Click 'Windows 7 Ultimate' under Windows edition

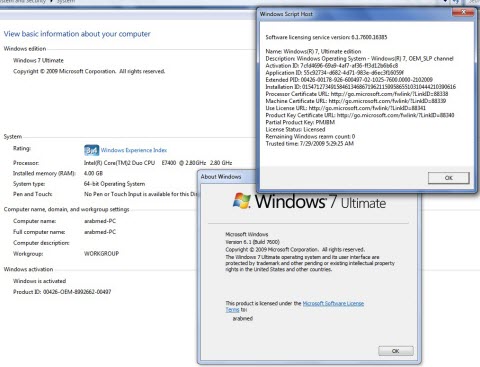38,60
